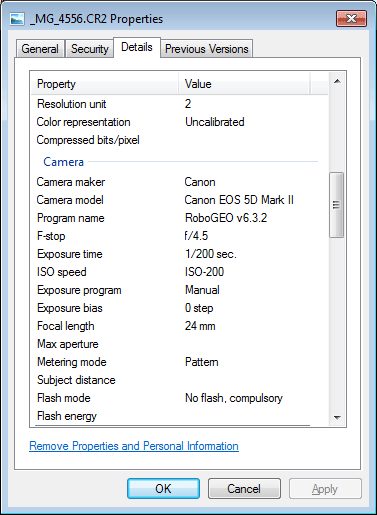Click scrollbar up arrow in details list
Image resolution: width=377 pixels, height=515 pixels.
click(337, 81)
